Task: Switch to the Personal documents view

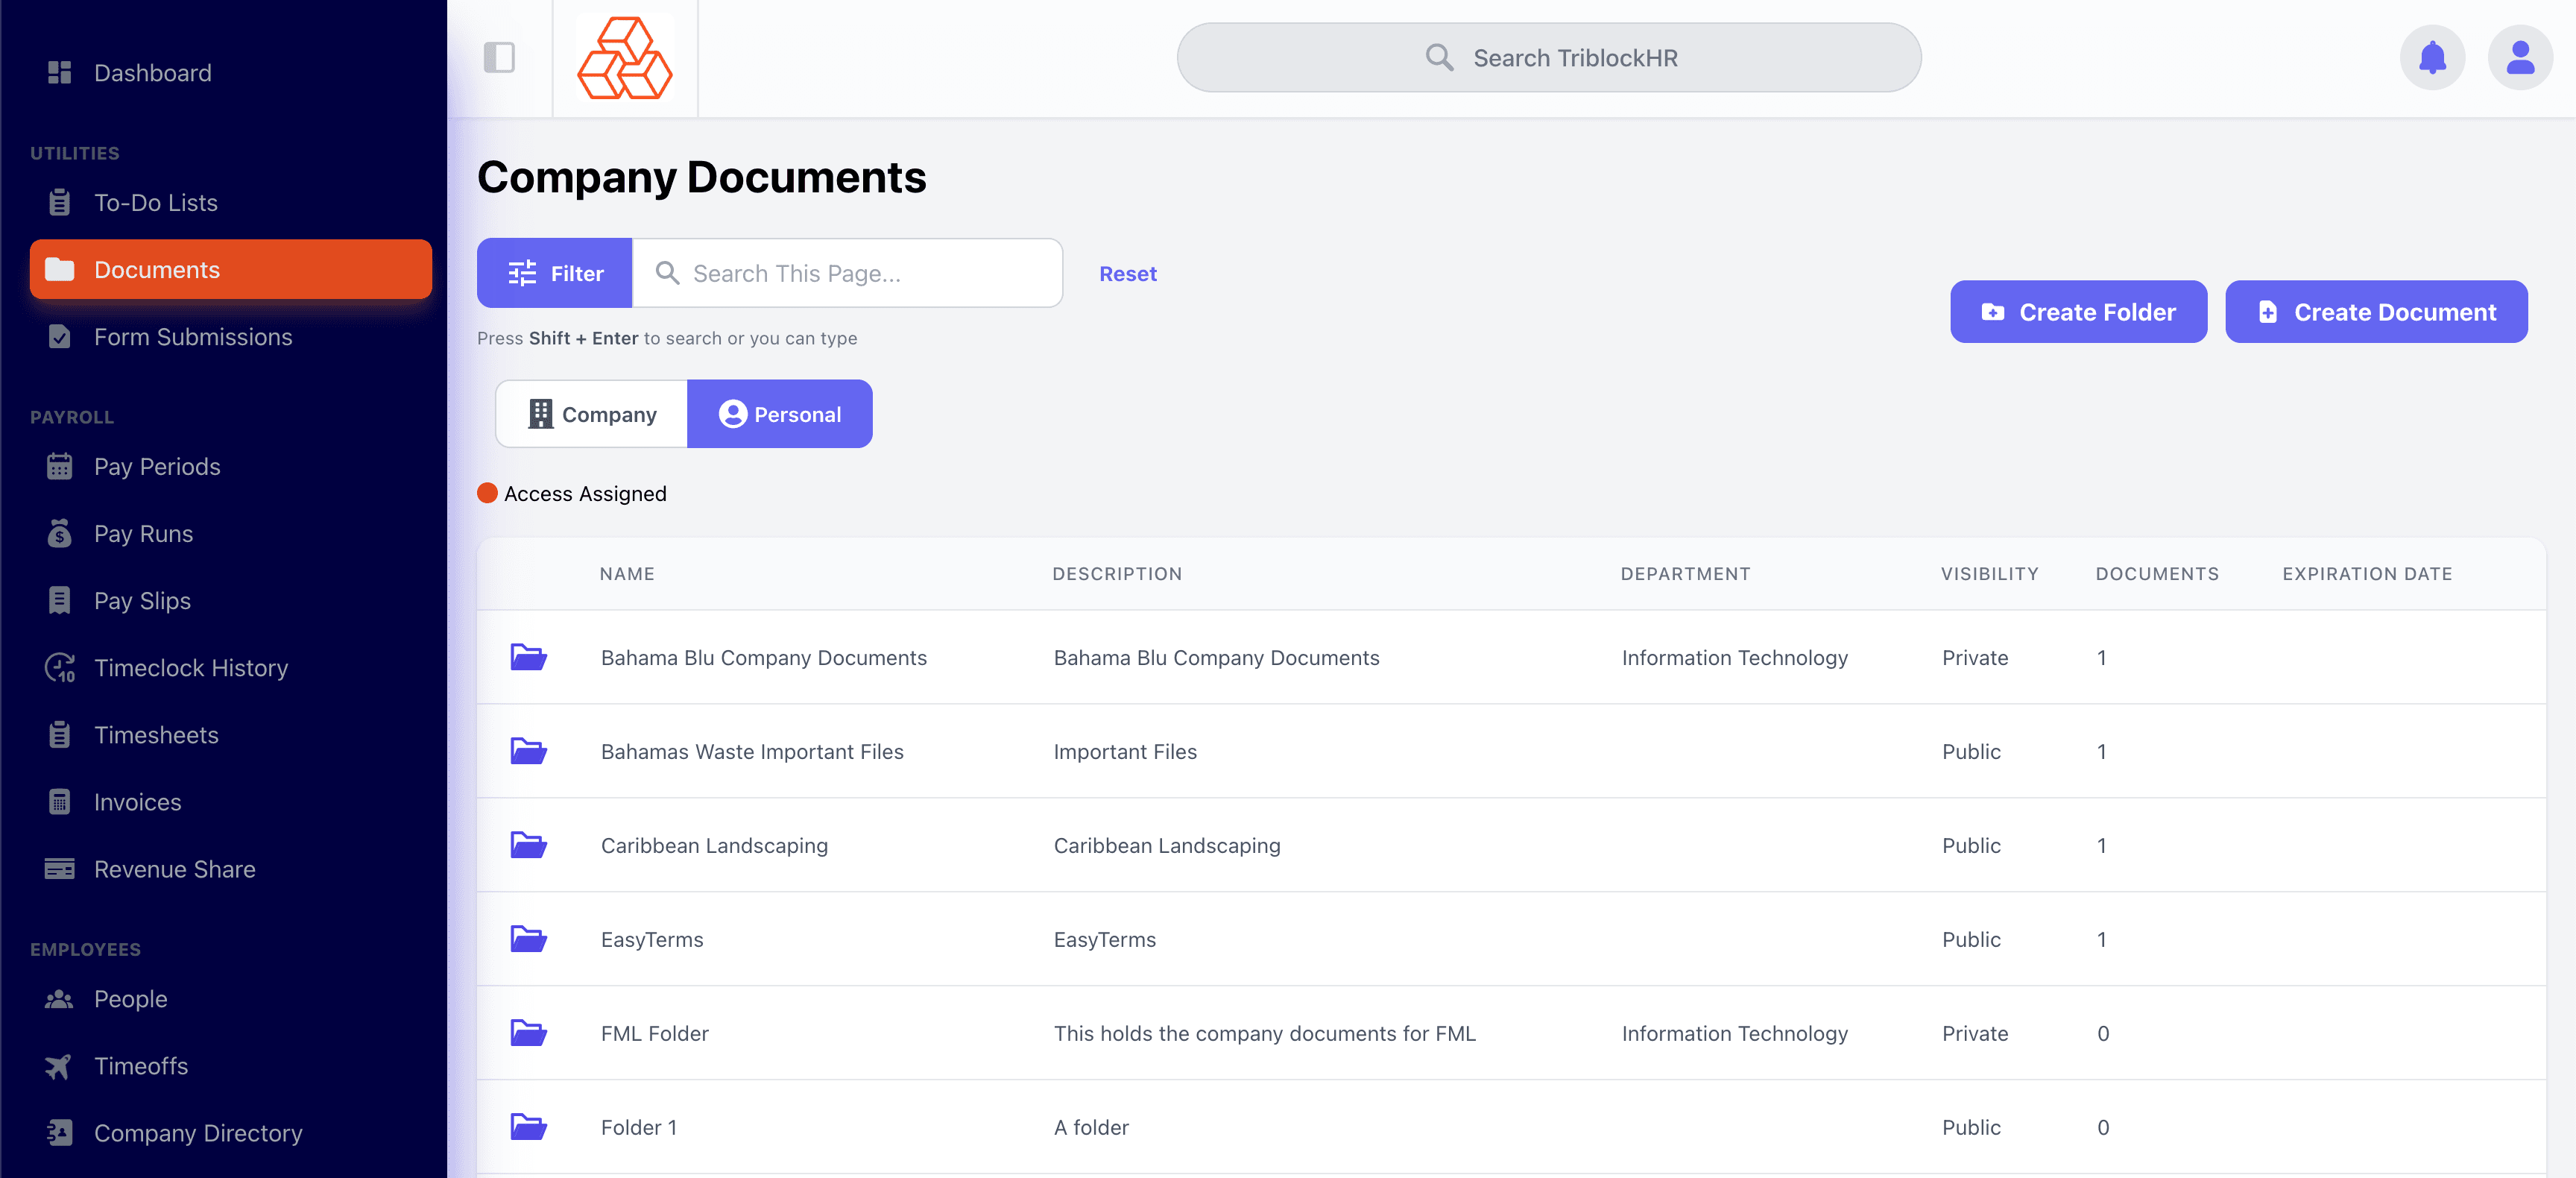Action: tap(780, 414)
